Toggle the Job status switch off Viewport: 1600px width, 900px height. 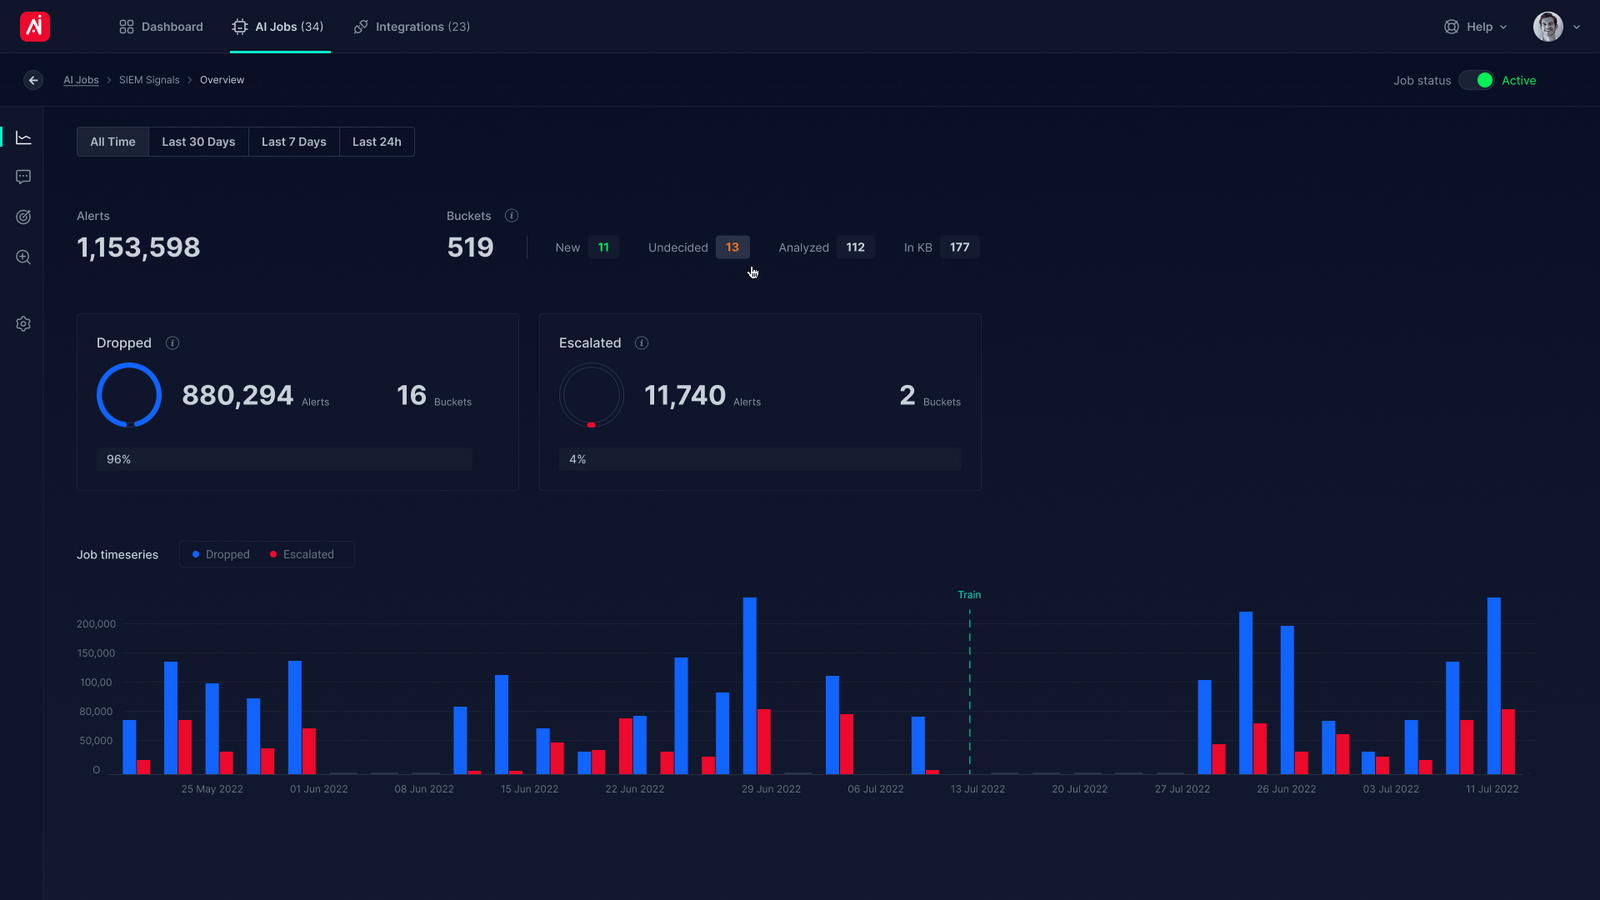1476,80
